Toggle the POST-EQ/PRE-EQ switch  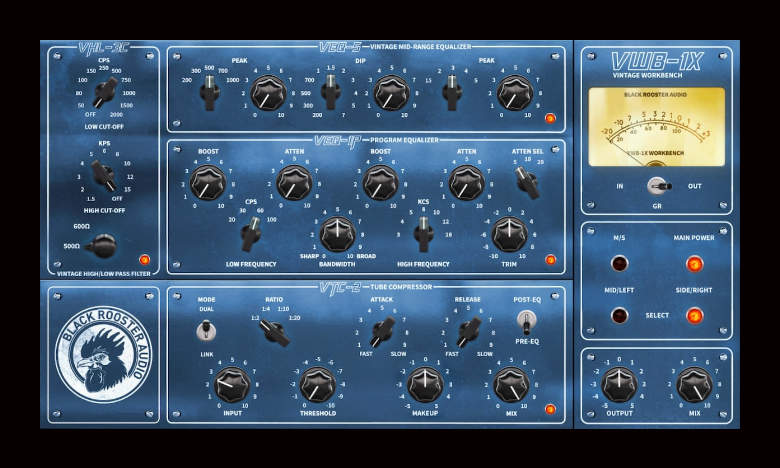tap(526, 321)
